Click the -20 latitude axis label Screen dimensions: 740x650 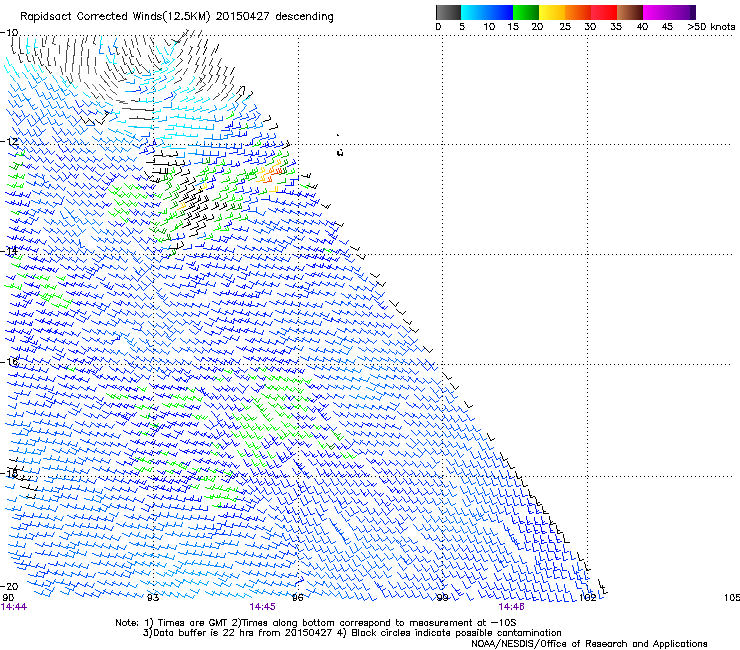(x=9, y=586)
